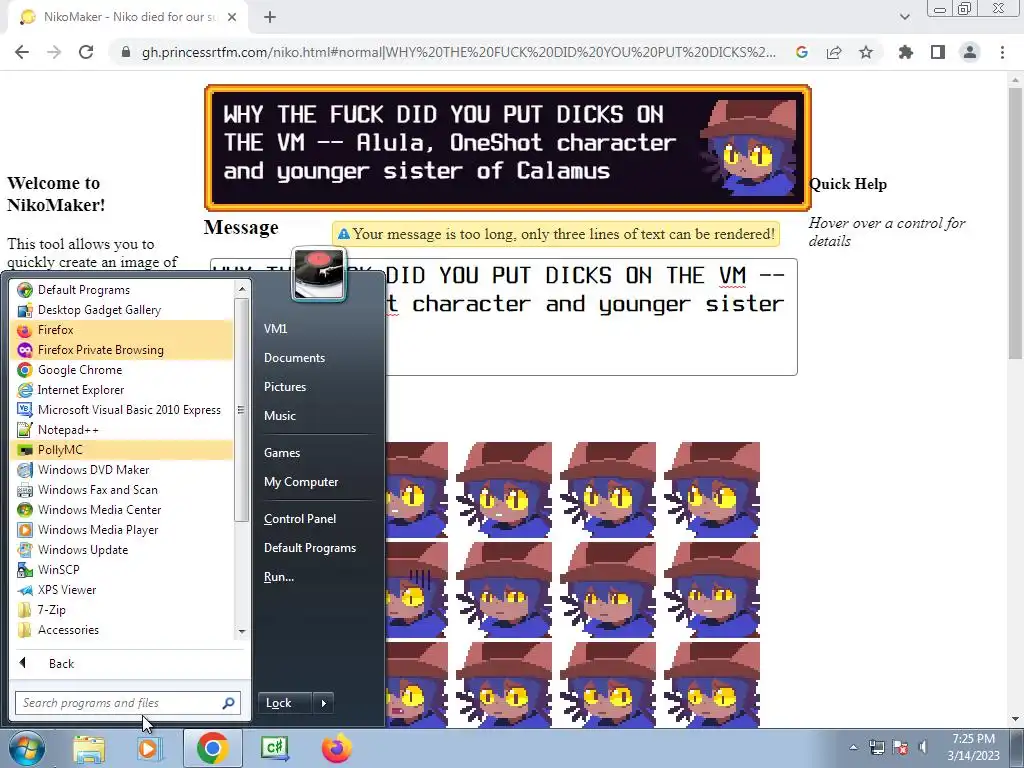Show hidden system tray icons
The height and width of the screenshot is (768, 1024).
click(853, 748)
